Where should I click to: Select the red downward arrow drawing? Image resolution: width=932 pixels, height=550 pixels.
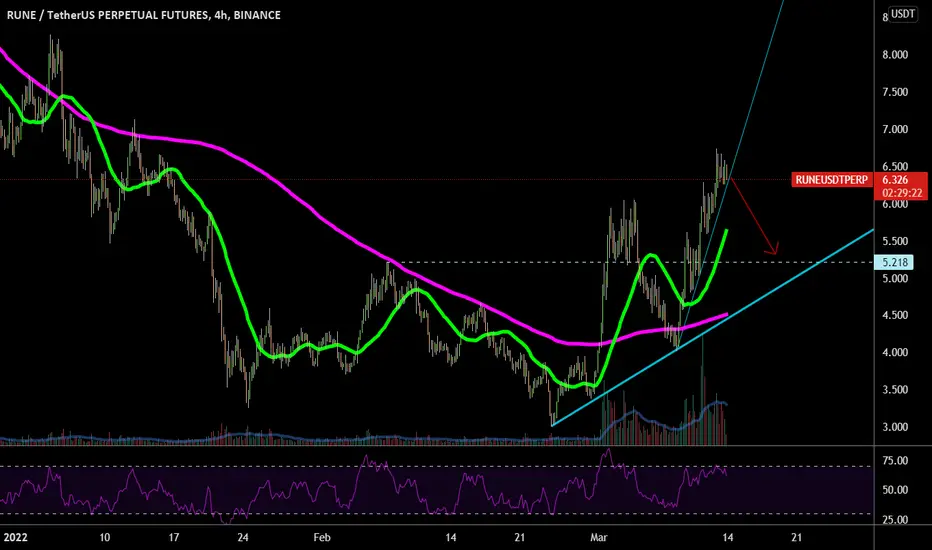pos(754,216)
